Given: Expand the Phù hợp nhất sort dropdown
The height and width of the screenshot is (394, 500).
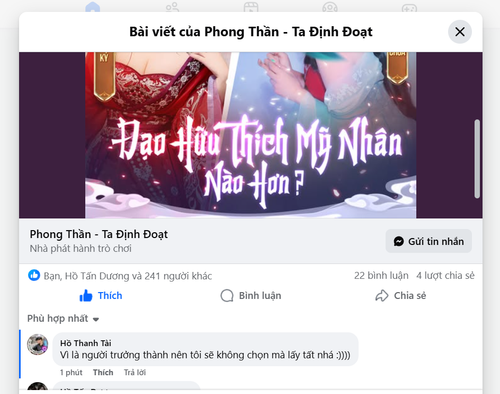Looking at the screenshot, I should [x=63, y=319].
